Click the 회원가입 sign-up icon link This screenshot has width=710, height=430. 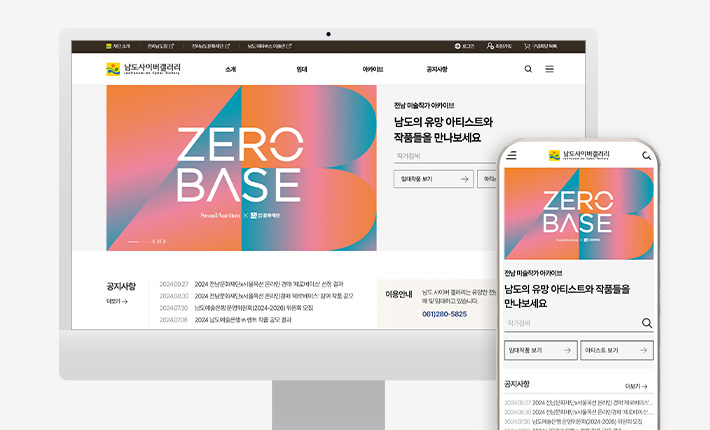pos(499,46)
